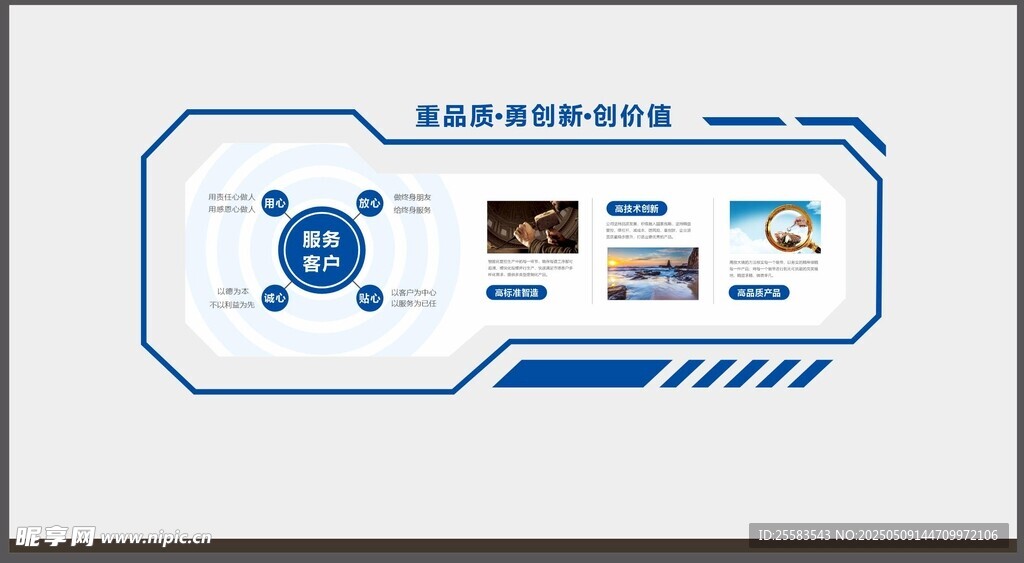Click the 用心 circle badge
This screenshot has width=1024, height=563.
274,203
